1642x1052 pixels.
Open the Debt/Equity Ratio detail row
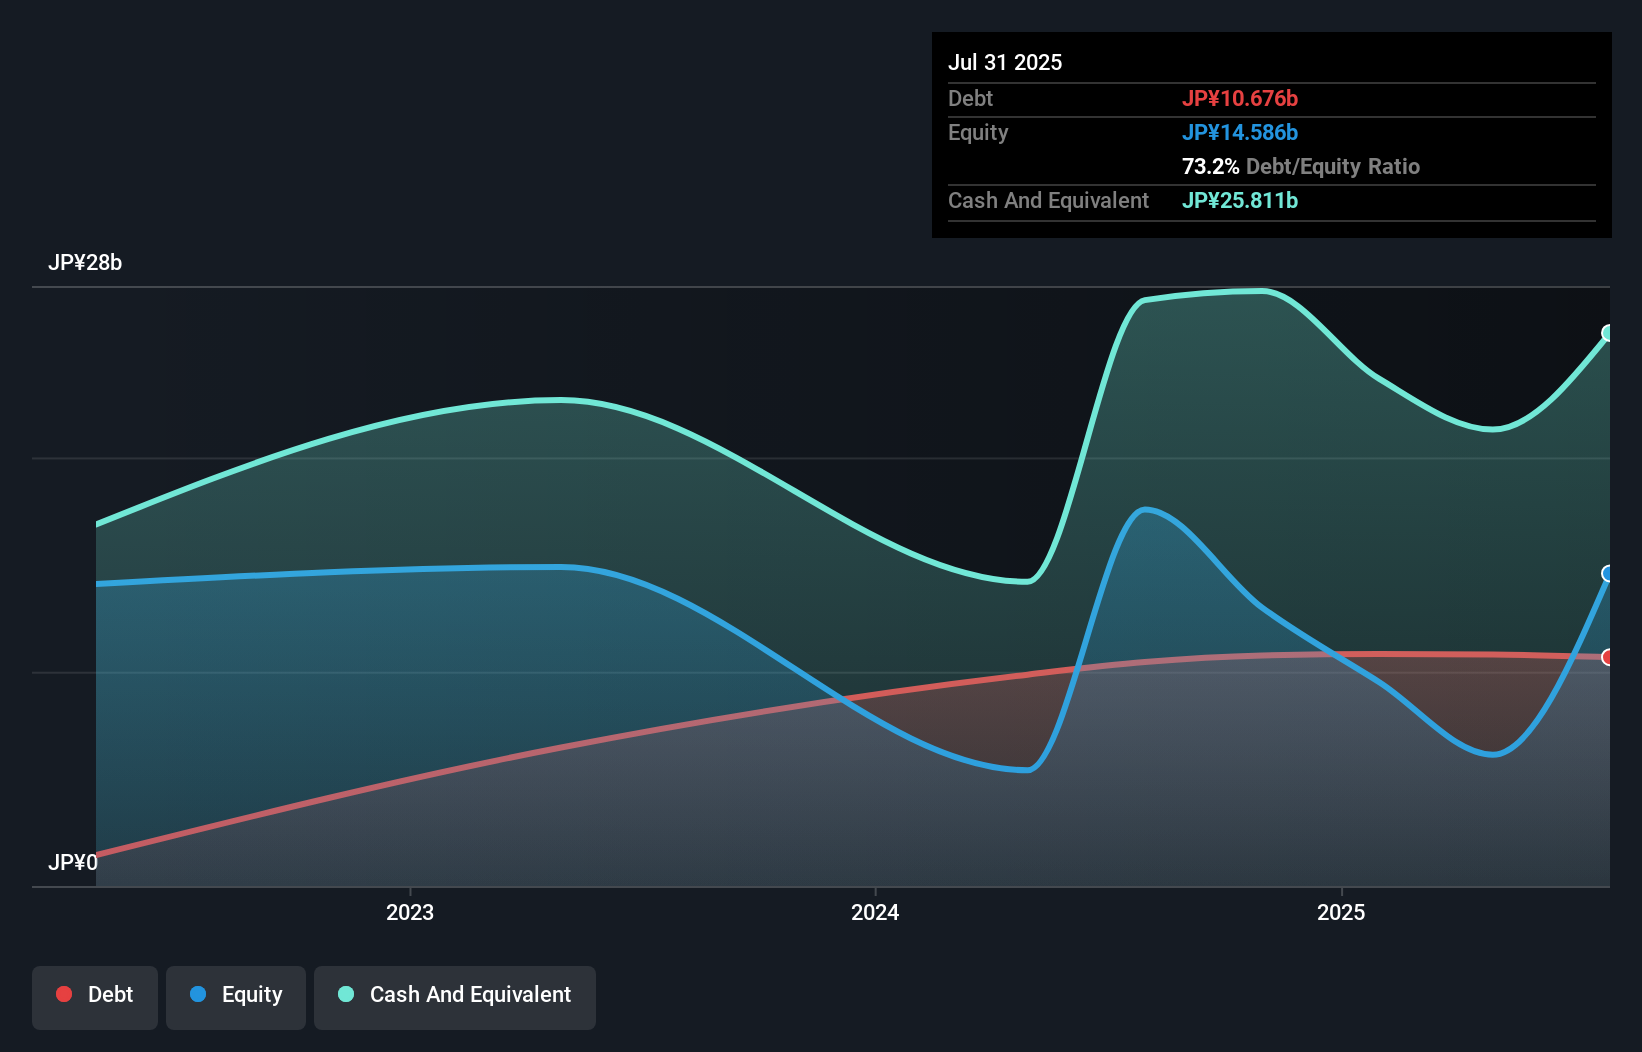pyautogui.click(x=1300, y=166)
